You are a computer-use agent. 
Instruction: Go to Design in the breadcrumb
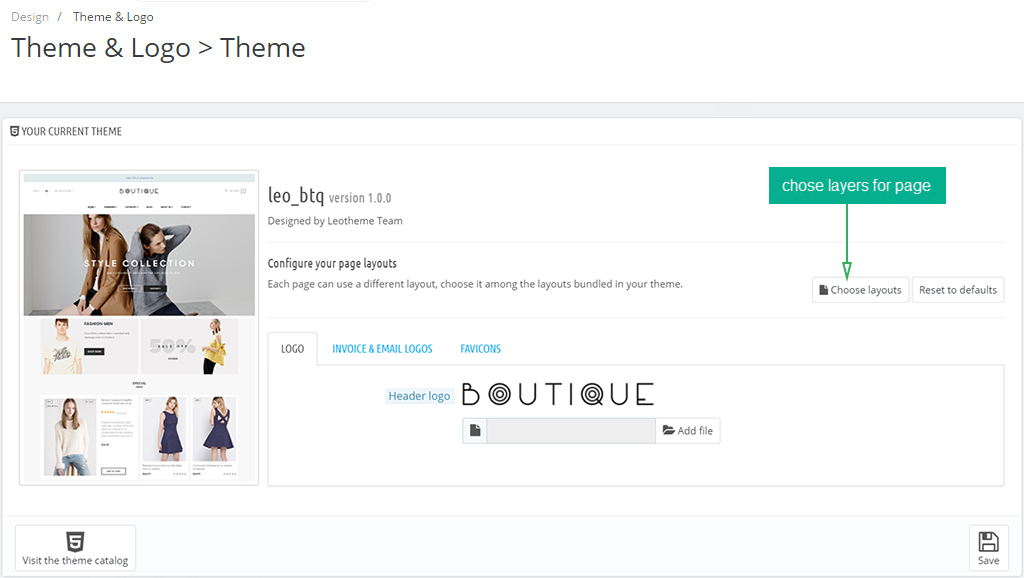(30, 17)
